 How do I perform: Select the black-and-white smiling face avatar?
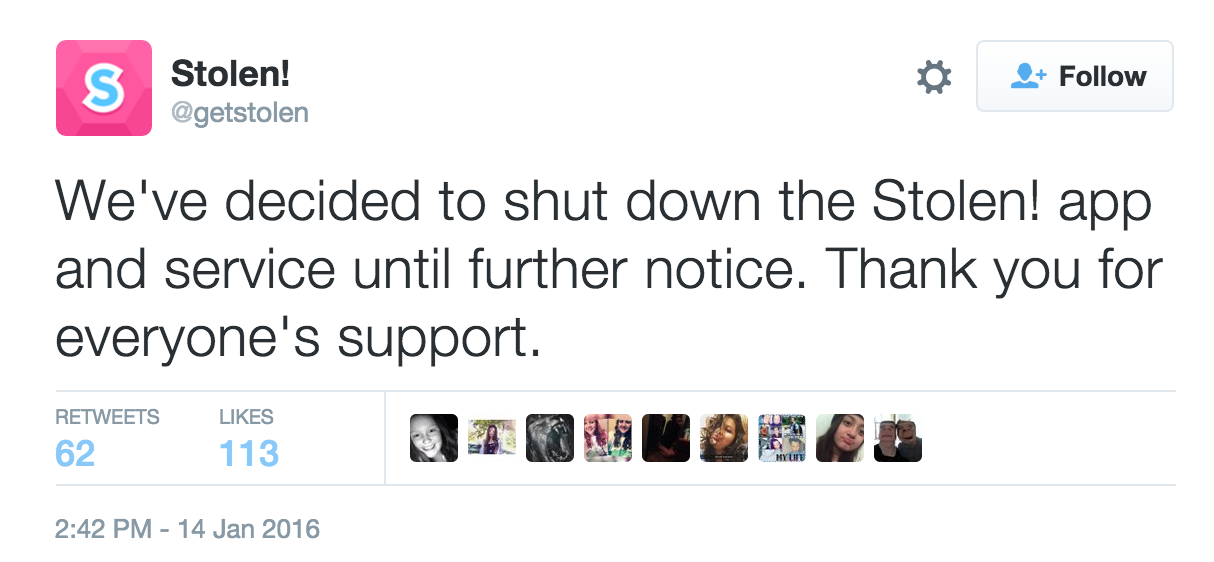click(x=434, y=438)
